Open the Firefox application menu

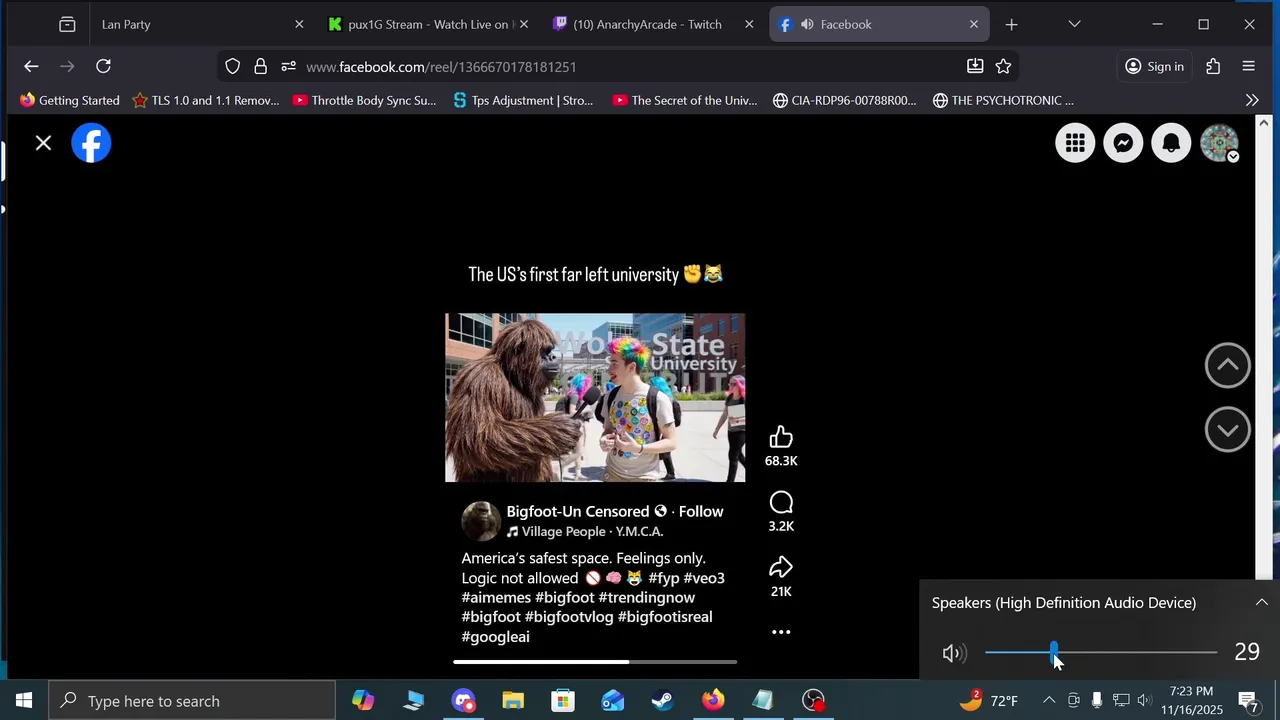click(x=1248, y=66)
